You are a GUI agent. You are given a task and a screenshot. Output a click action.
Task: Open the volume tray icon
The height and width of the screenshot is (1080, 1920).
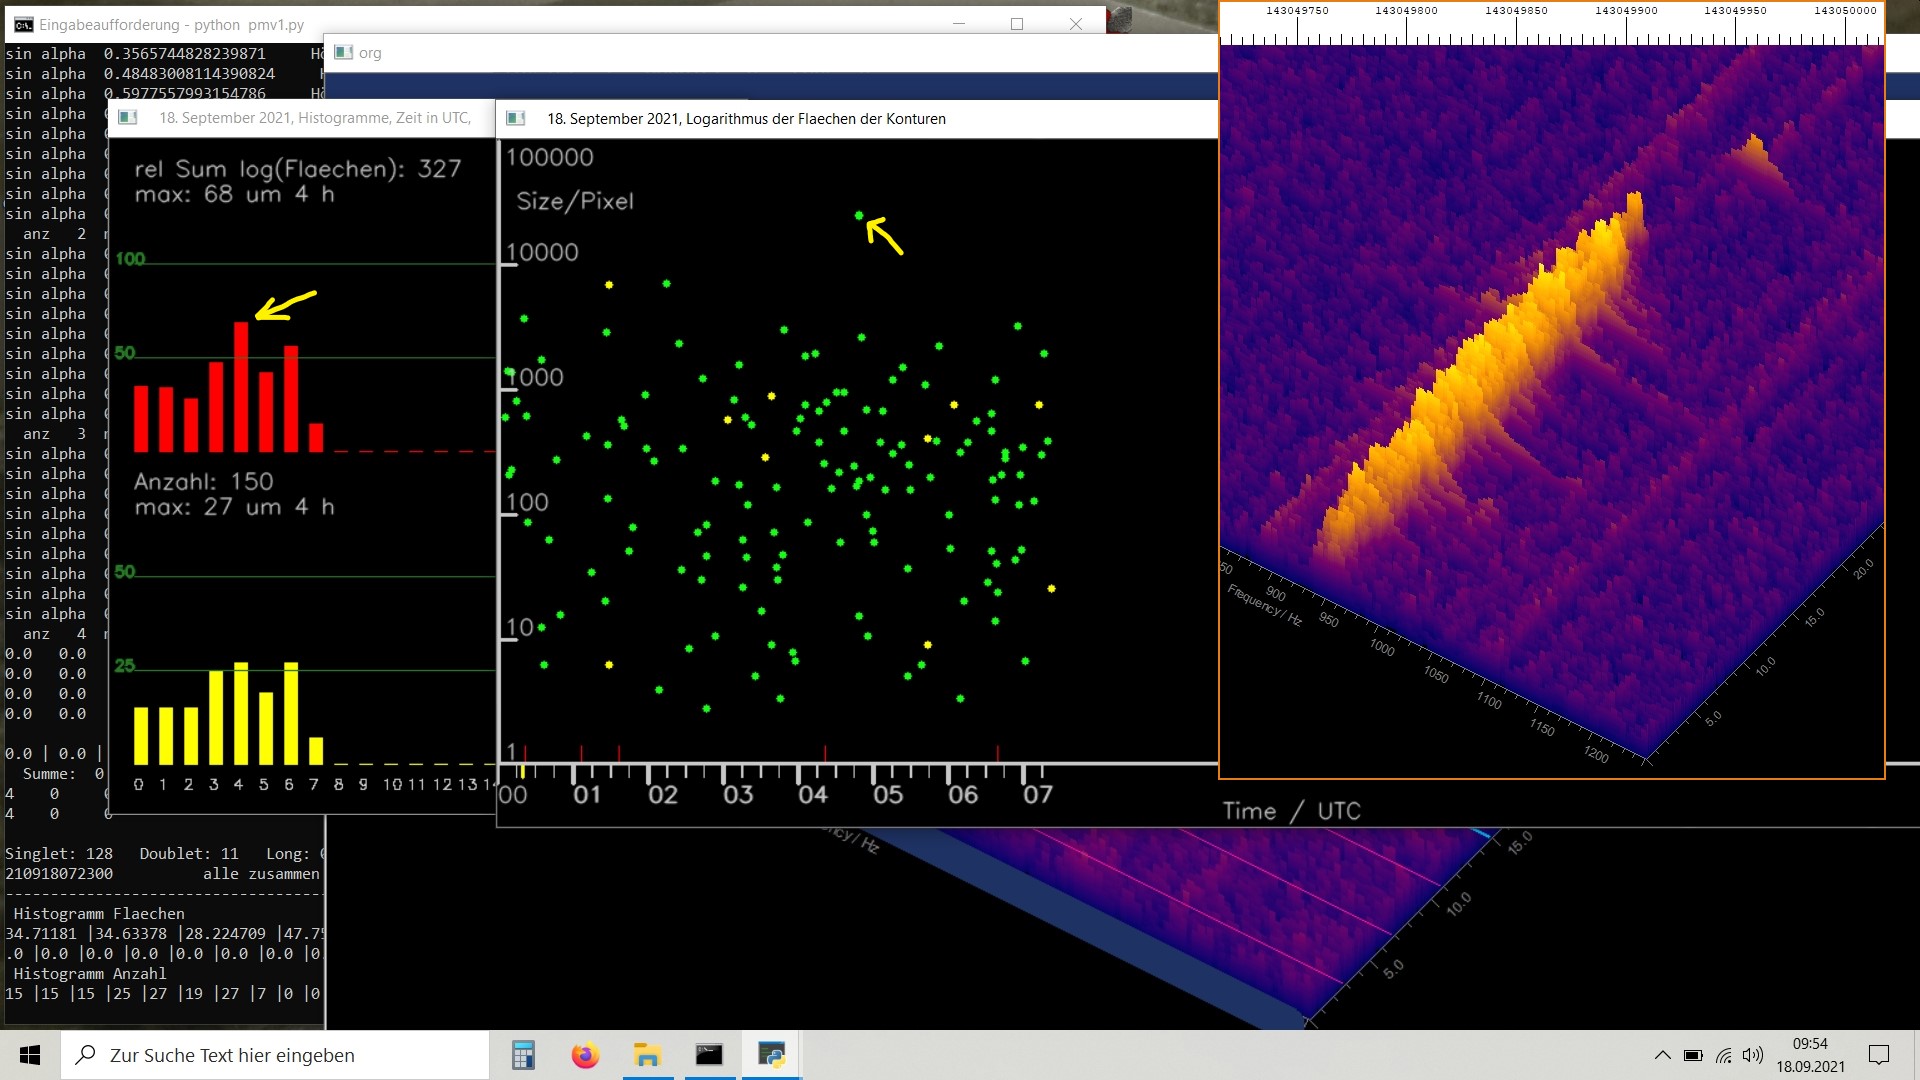pyautogui.click(x=1753, y=1055)
